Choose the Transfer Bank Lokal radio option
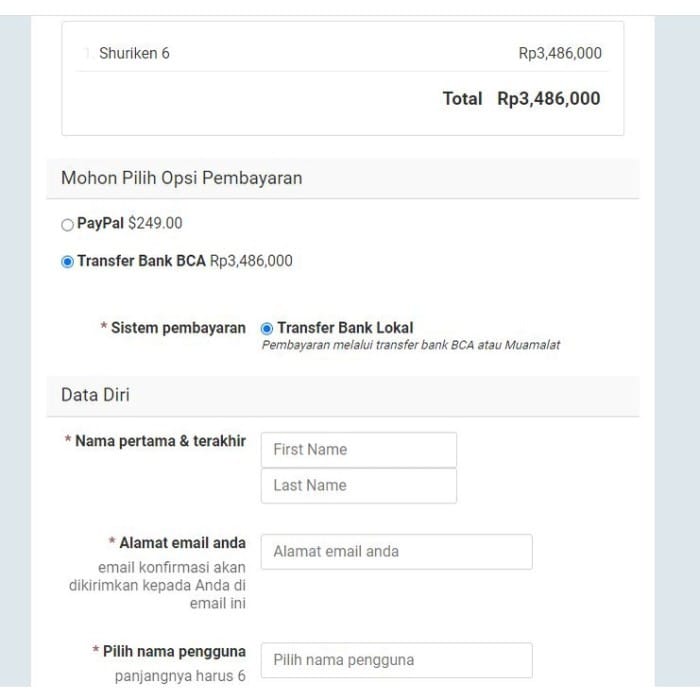 pyautogui.click(x=267, y=328)
